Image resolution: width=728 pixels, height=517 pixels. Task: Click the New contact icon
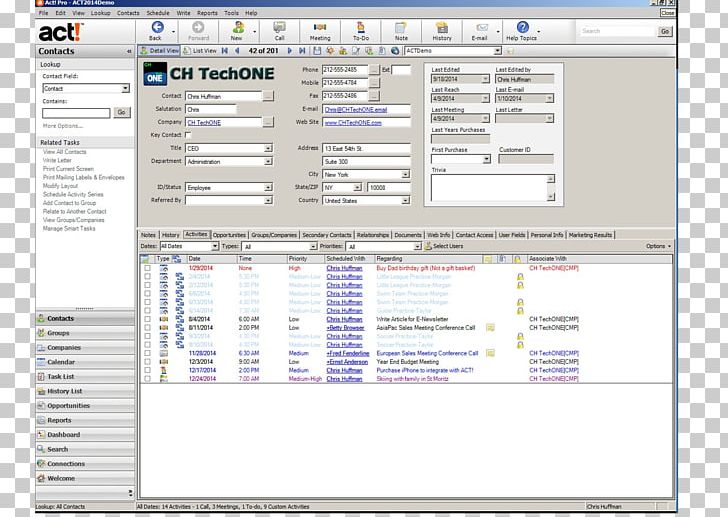pyautogui.click(x=238, y=27)
